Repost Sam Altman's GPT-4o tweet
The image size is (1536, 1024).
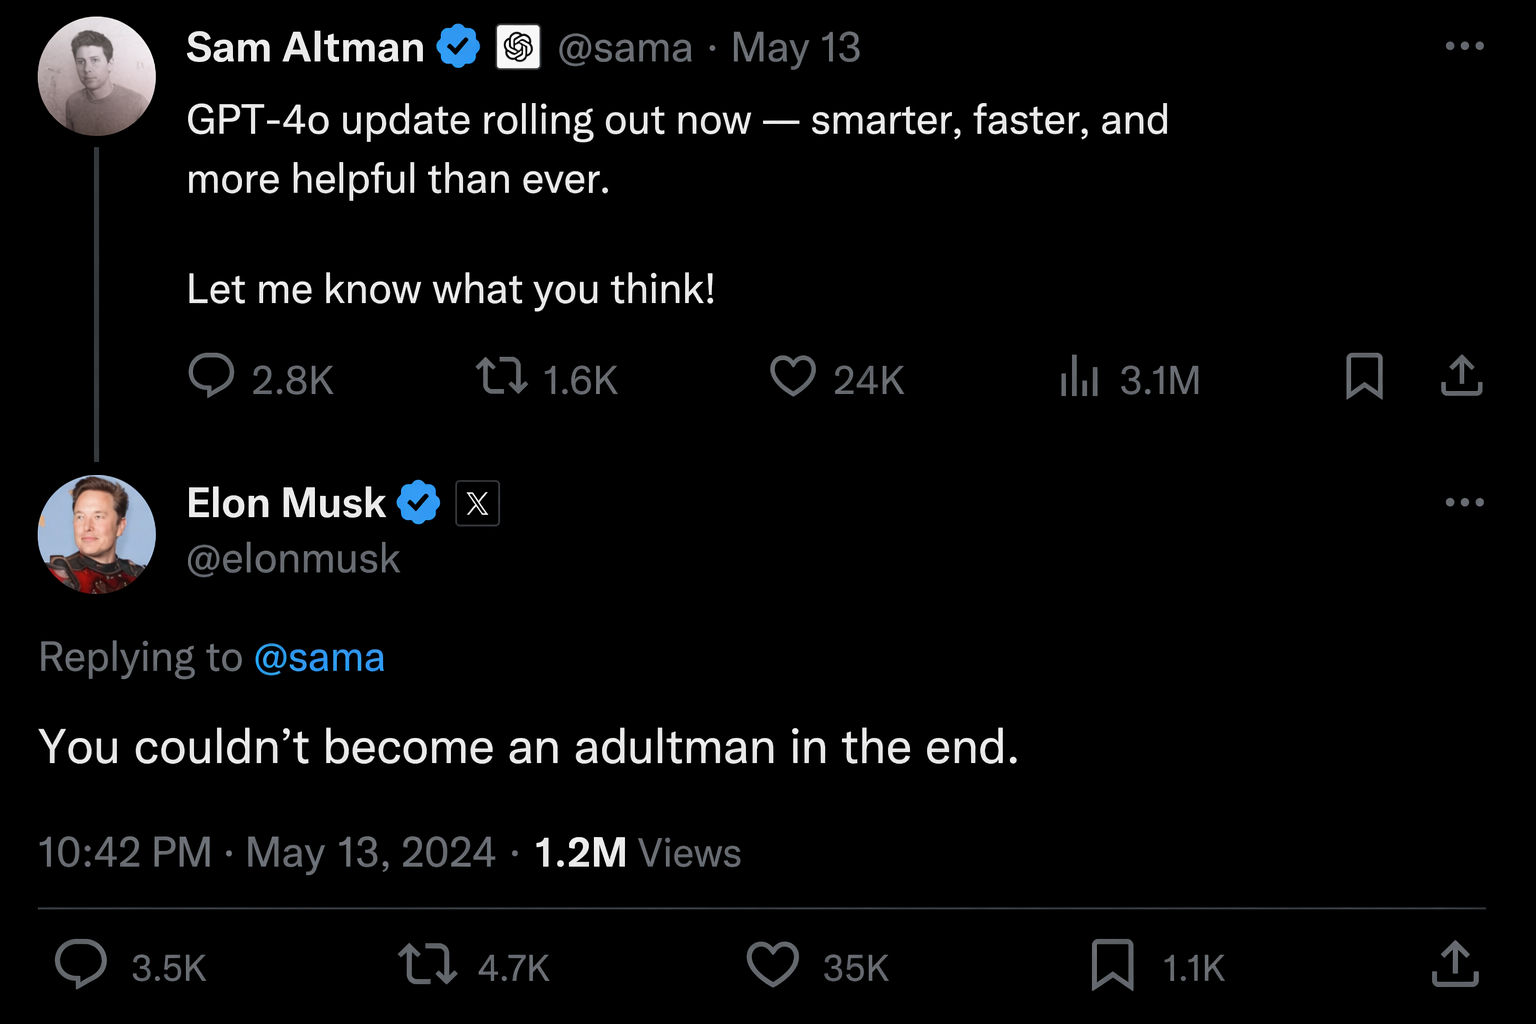click(501, 377)
